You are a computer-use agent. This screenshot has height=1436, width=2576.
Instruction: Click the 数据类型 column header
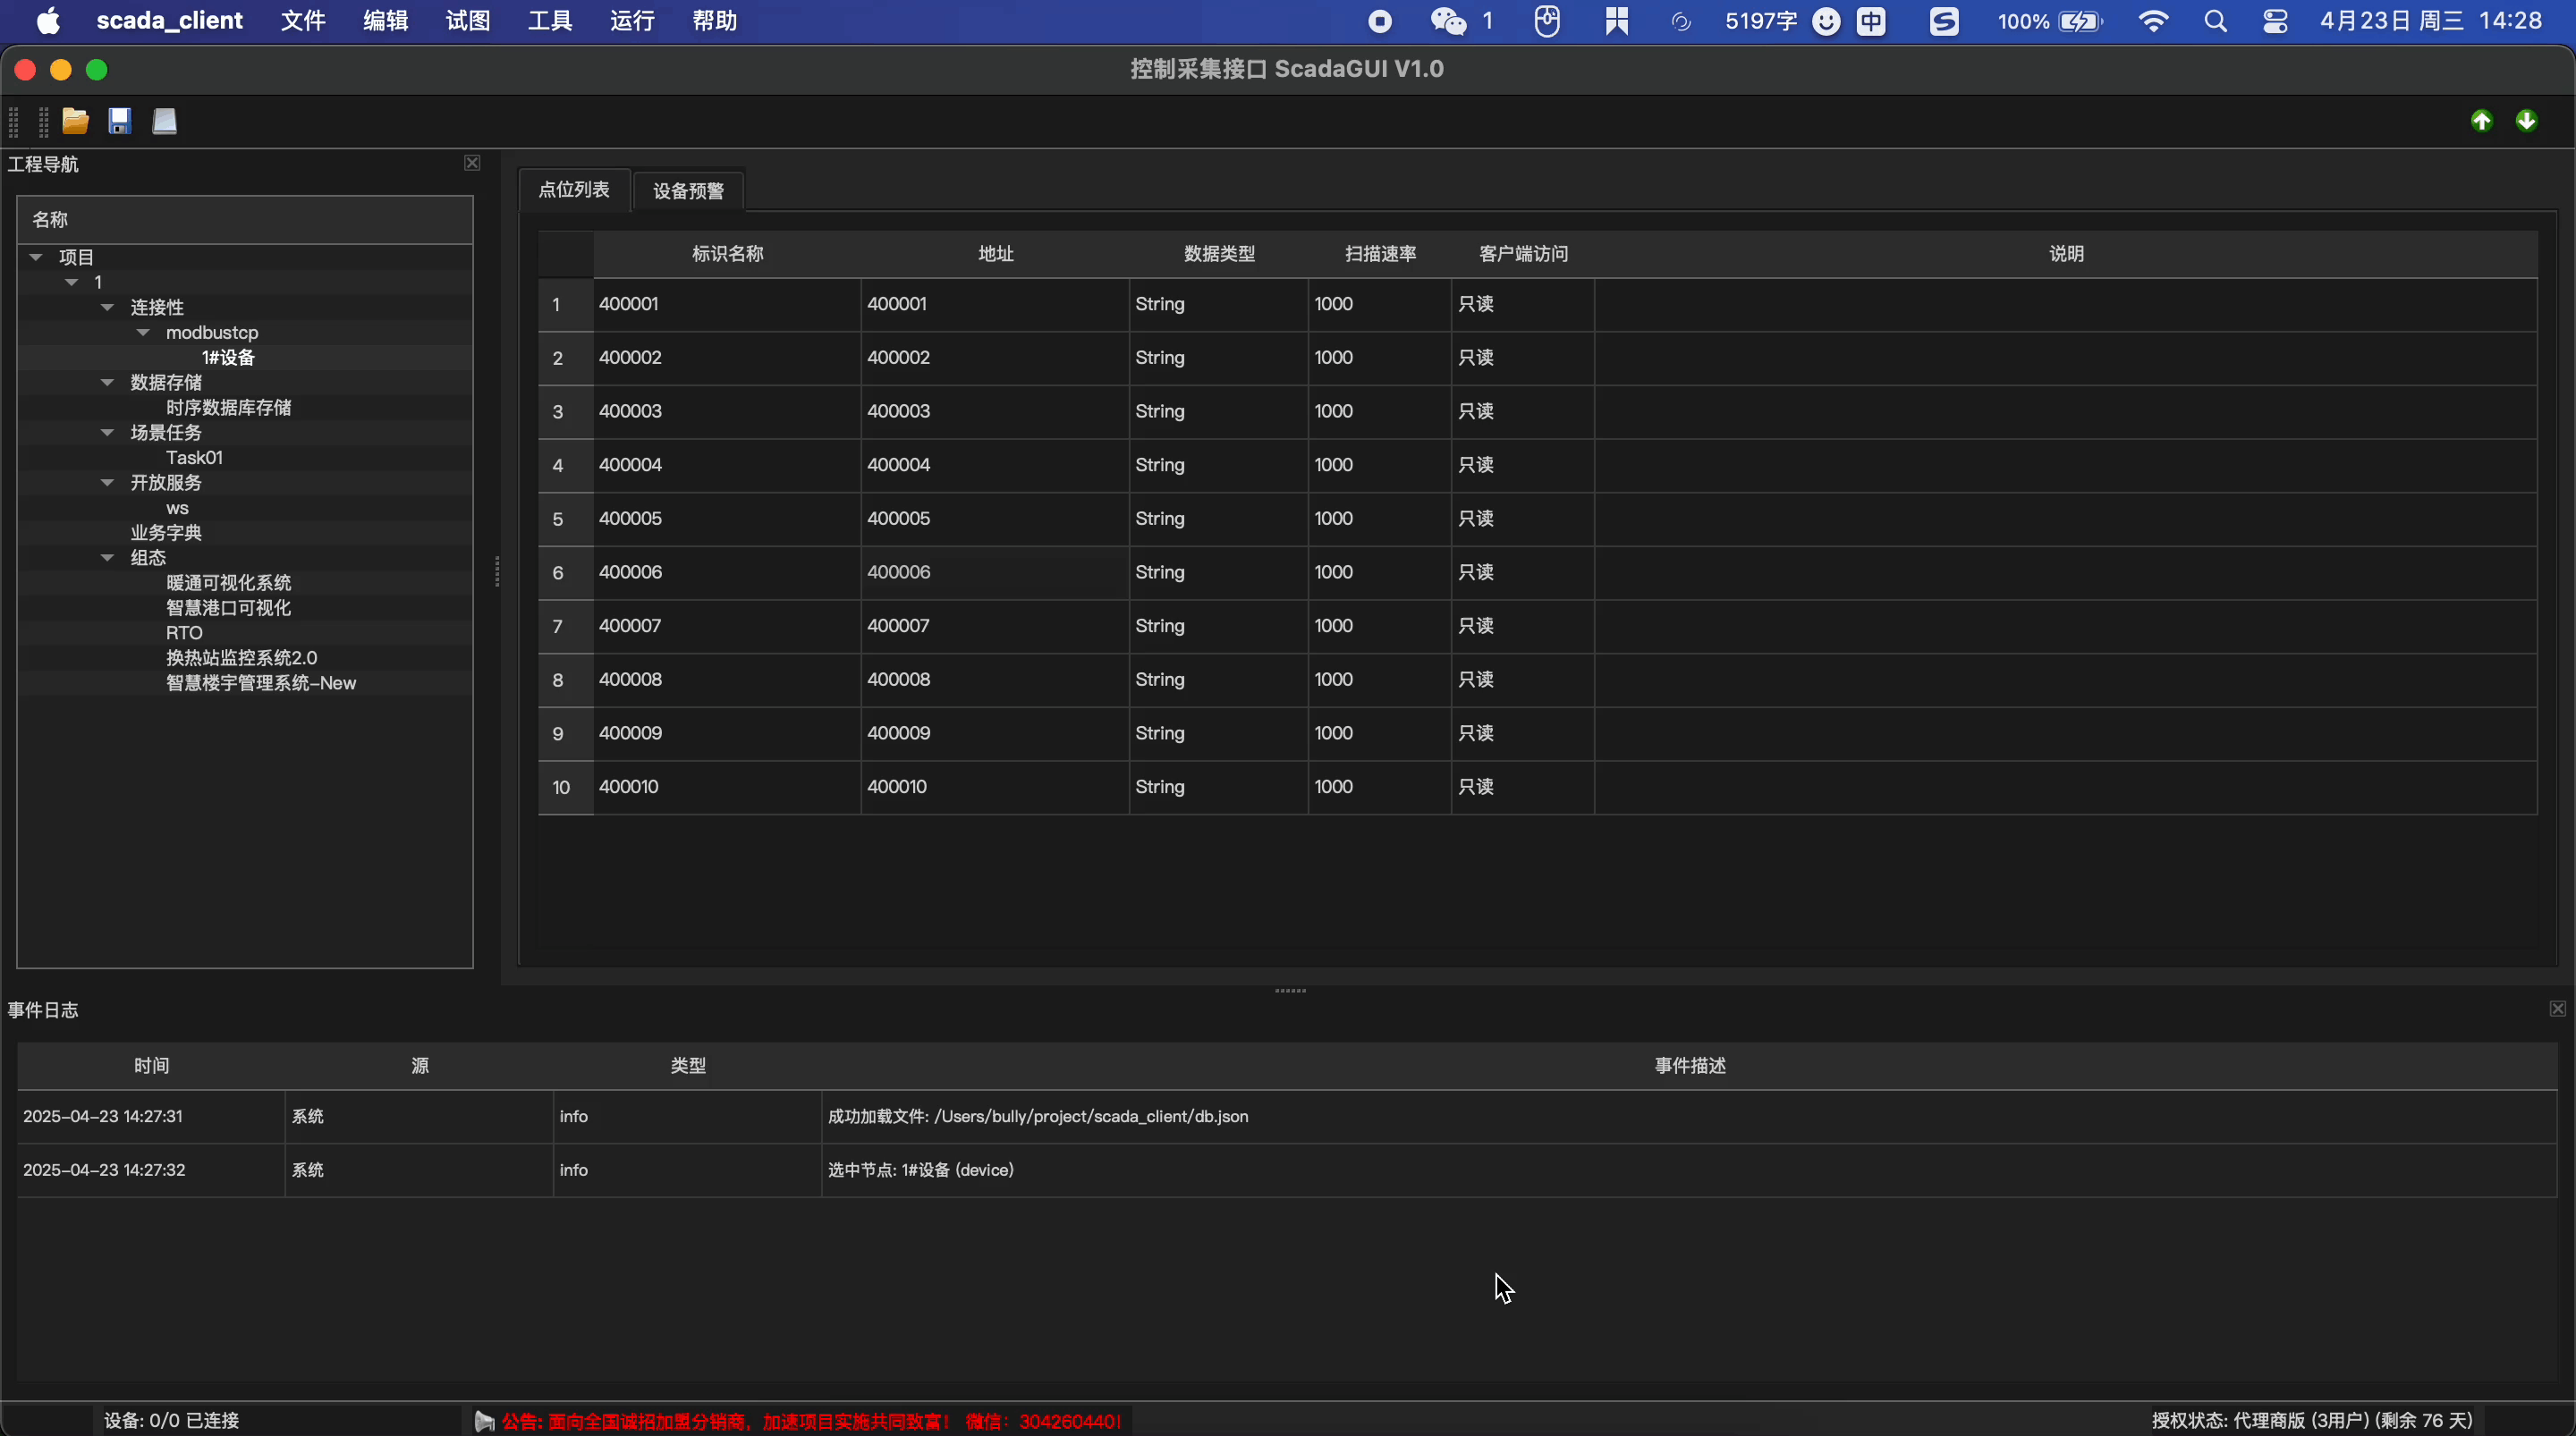click(1218, 254)
